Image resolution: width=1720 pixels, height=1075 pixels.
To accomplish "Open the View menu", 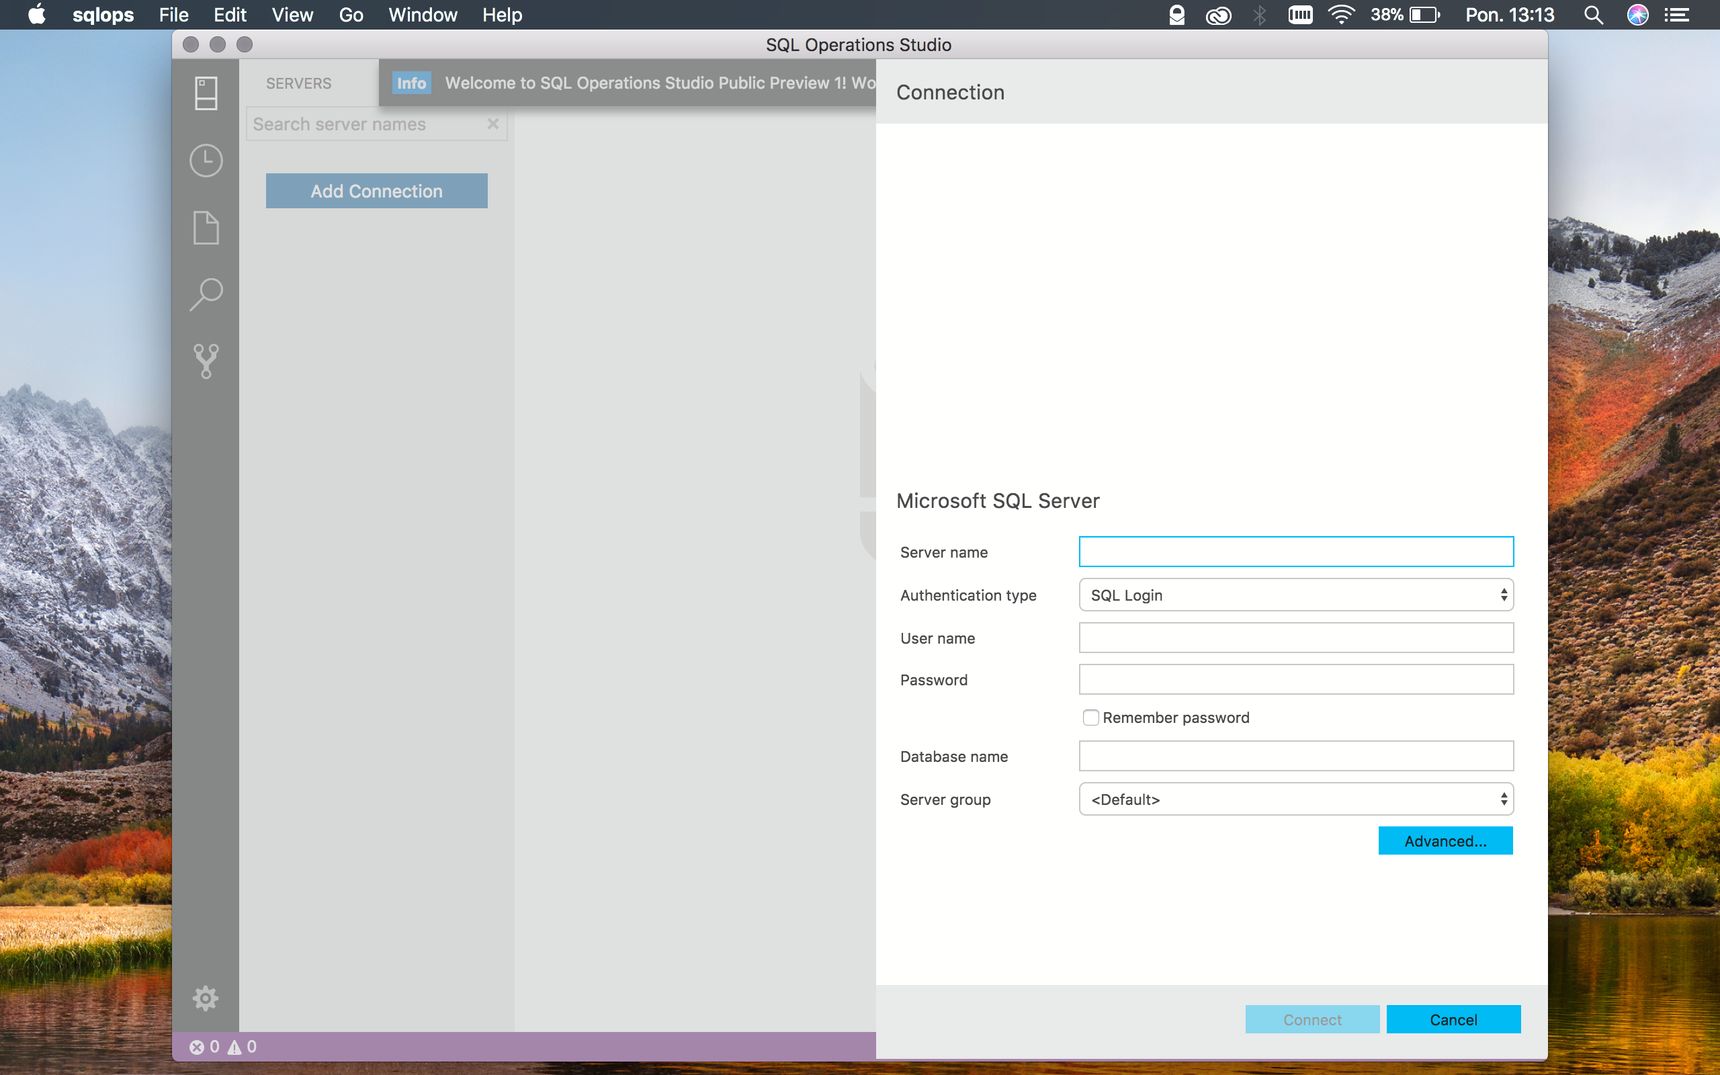I will [x=292, y=15].
